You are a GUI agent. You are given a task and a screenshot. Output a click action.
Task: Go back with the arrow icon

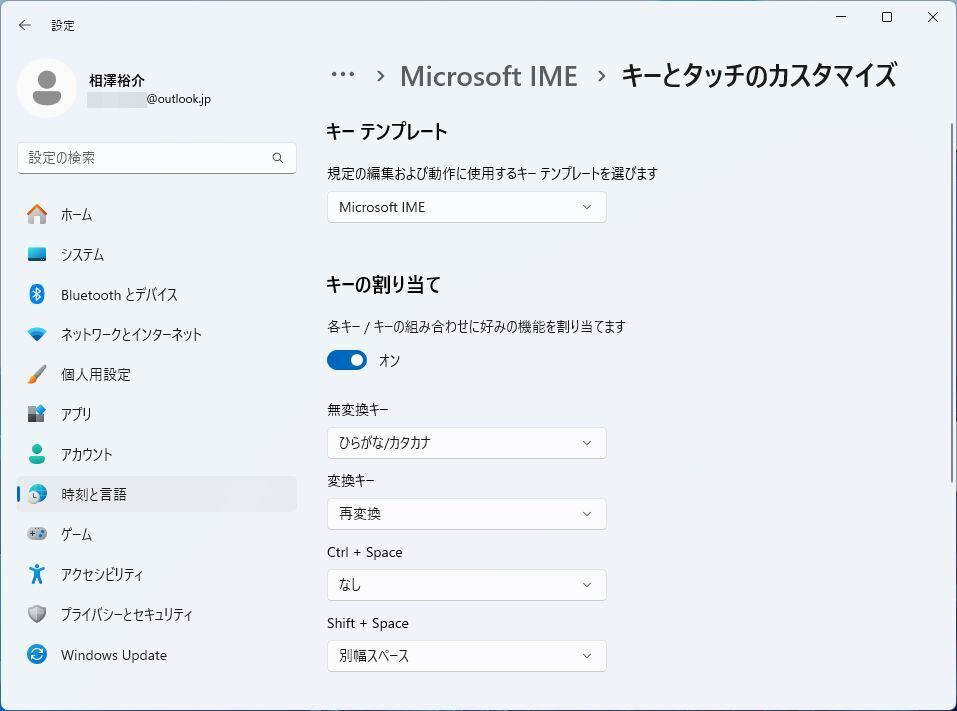tap(24, 25)
